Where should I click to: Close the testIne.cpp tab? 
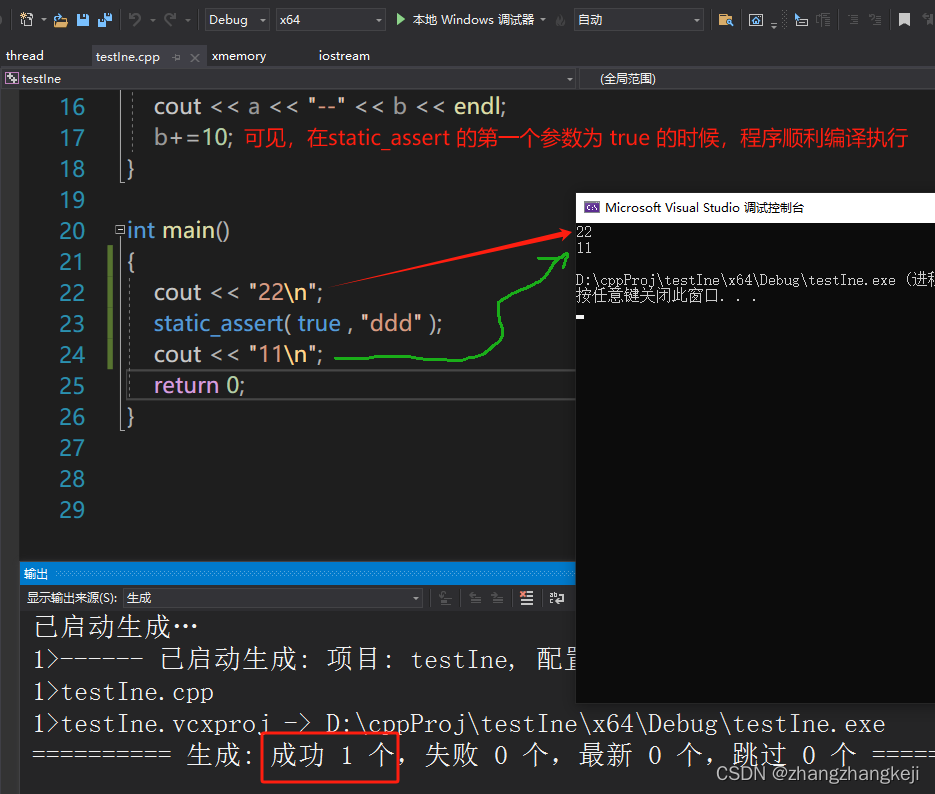(x=194, y=57)
